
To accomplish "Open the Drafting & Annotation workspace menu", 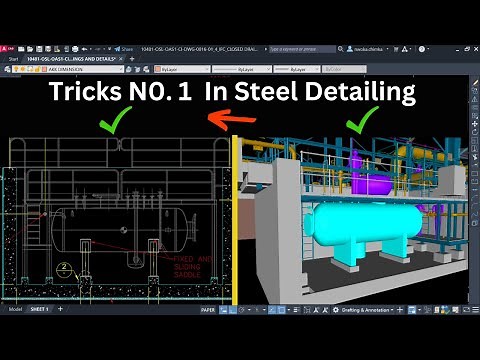I will (x=368, y=310).
